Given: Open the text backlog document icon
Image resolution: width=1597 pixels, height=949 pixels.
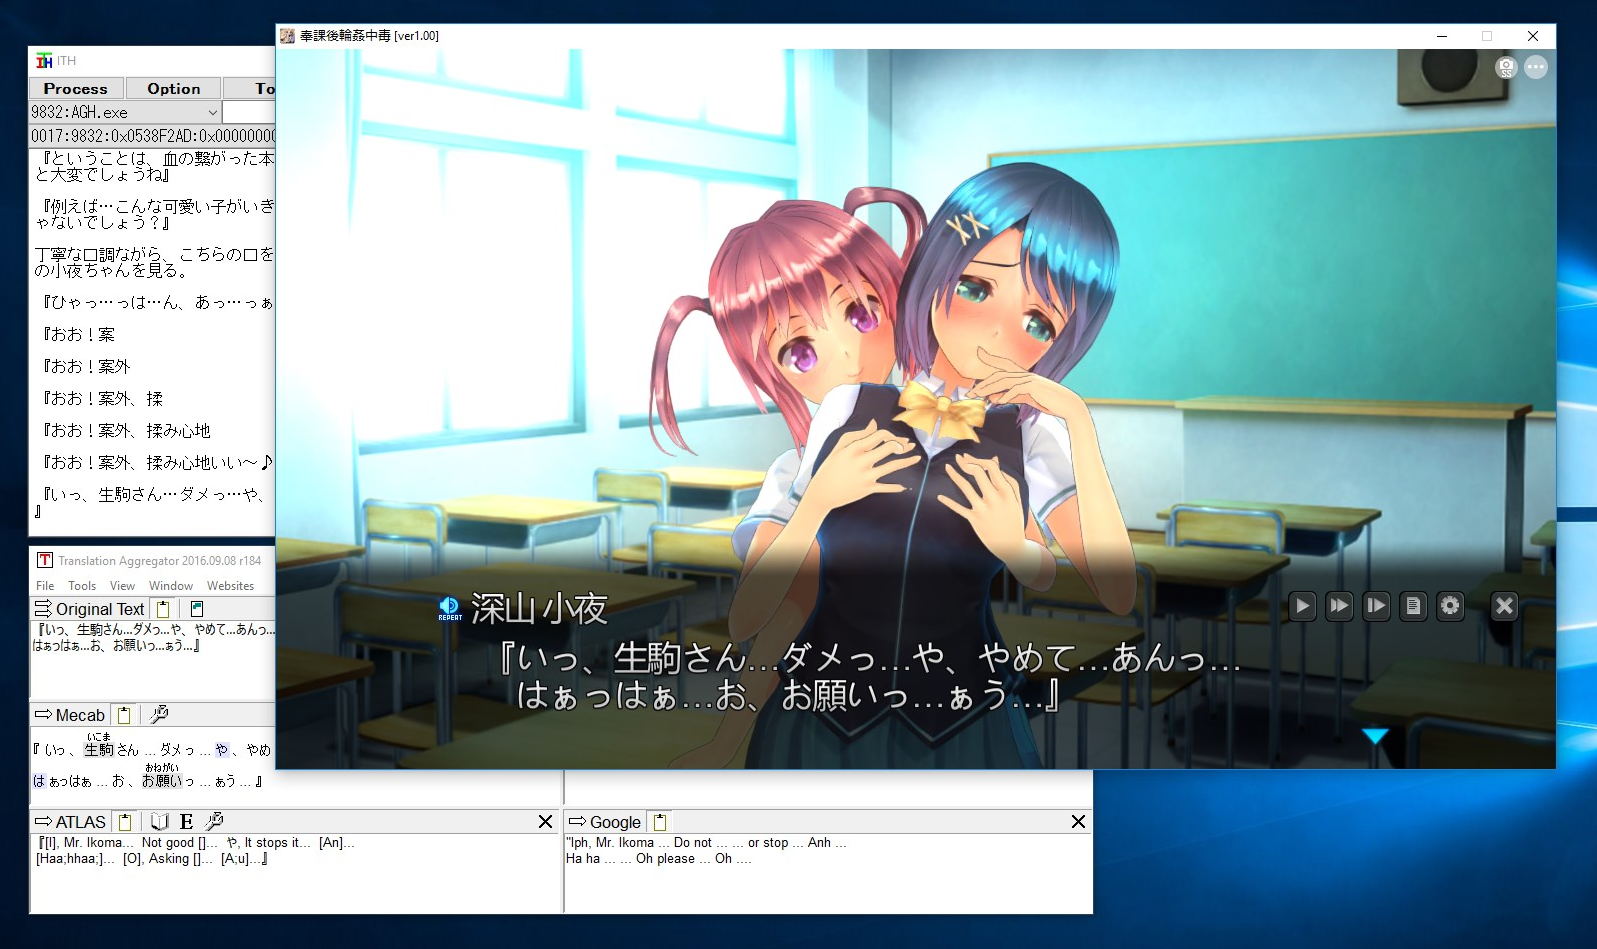Looking at the screenshot, I should [x=1413, y=605].
